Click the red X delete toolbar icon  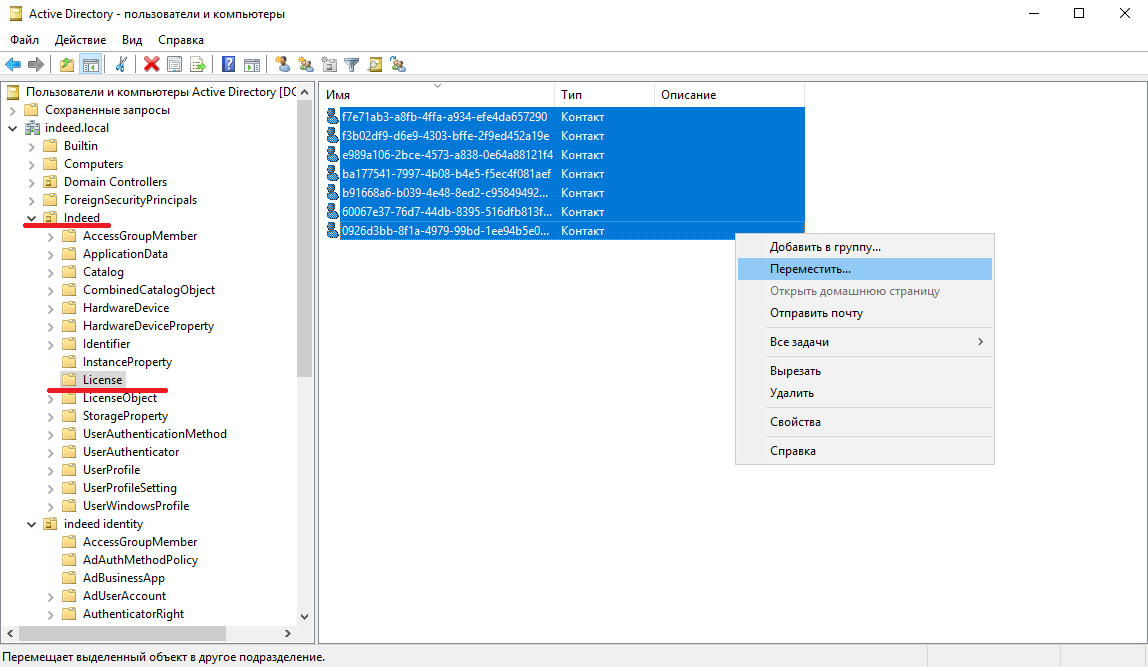[151, 65]
